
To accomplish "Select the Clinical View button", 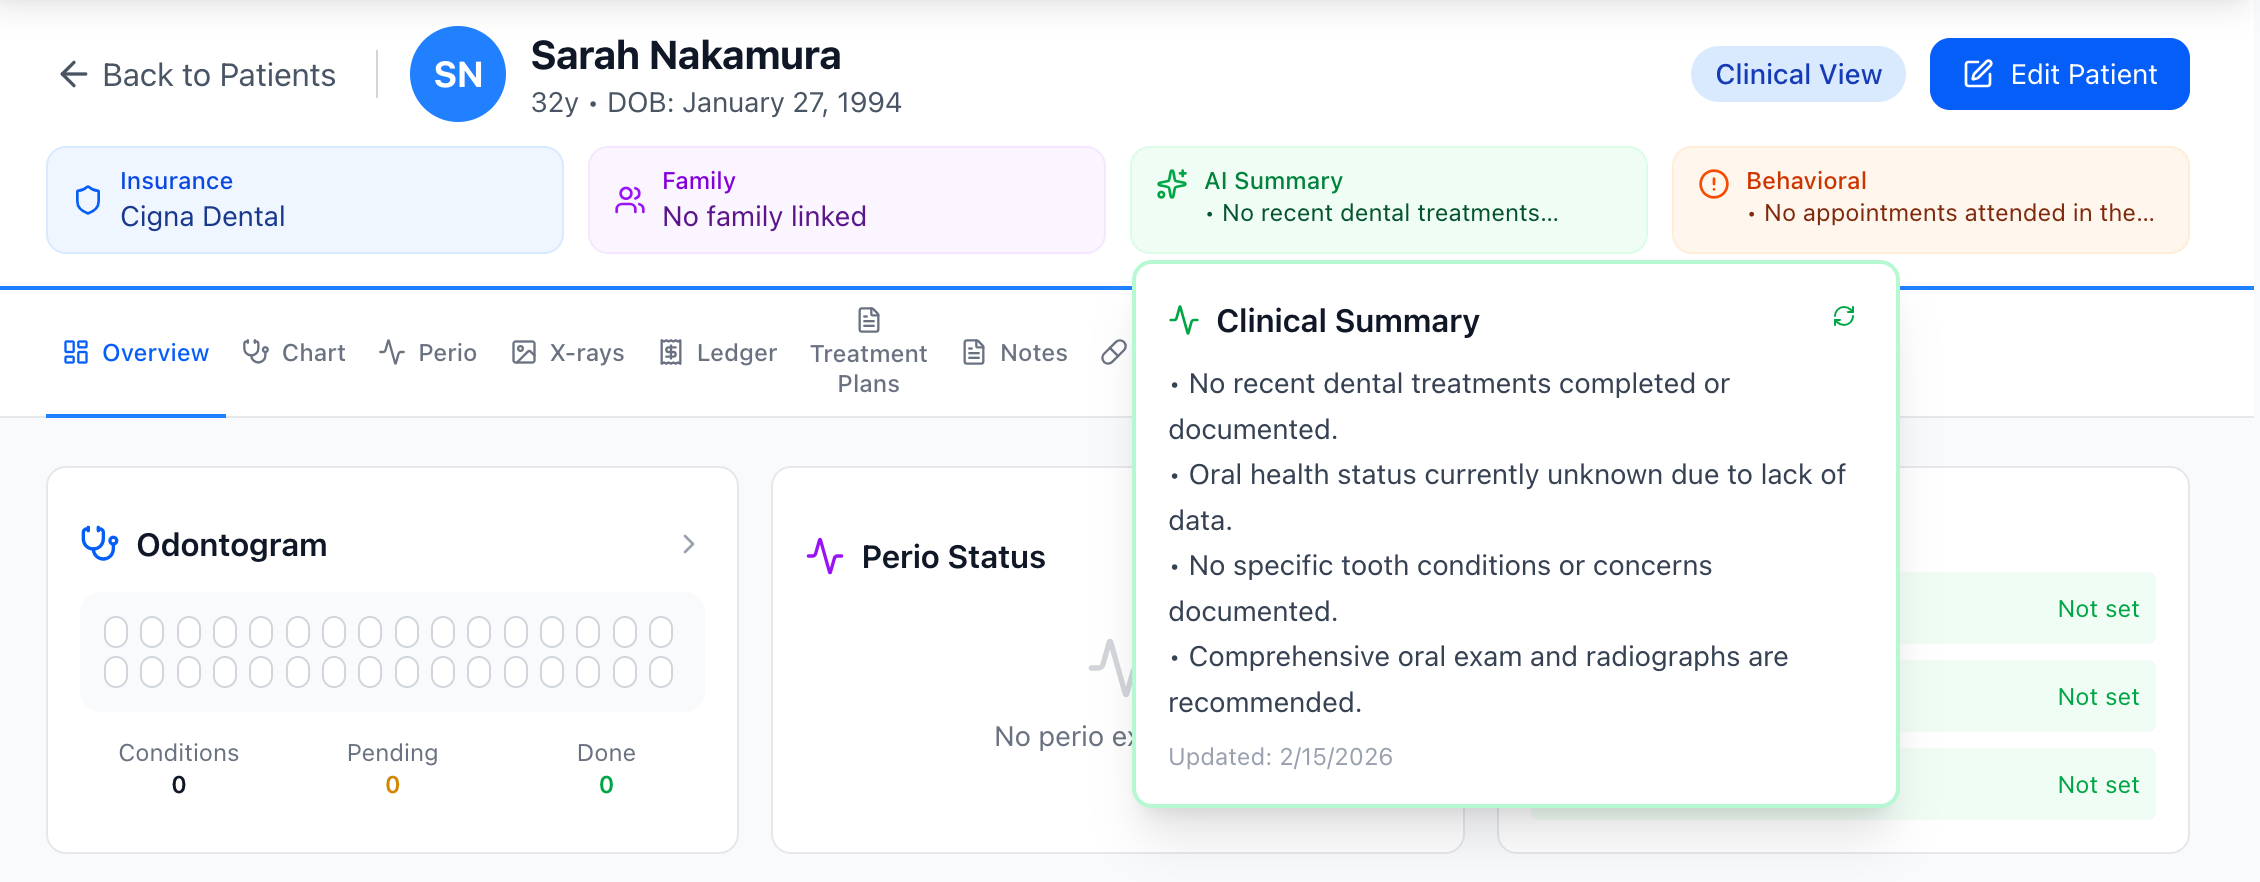I will [1797, 73].
